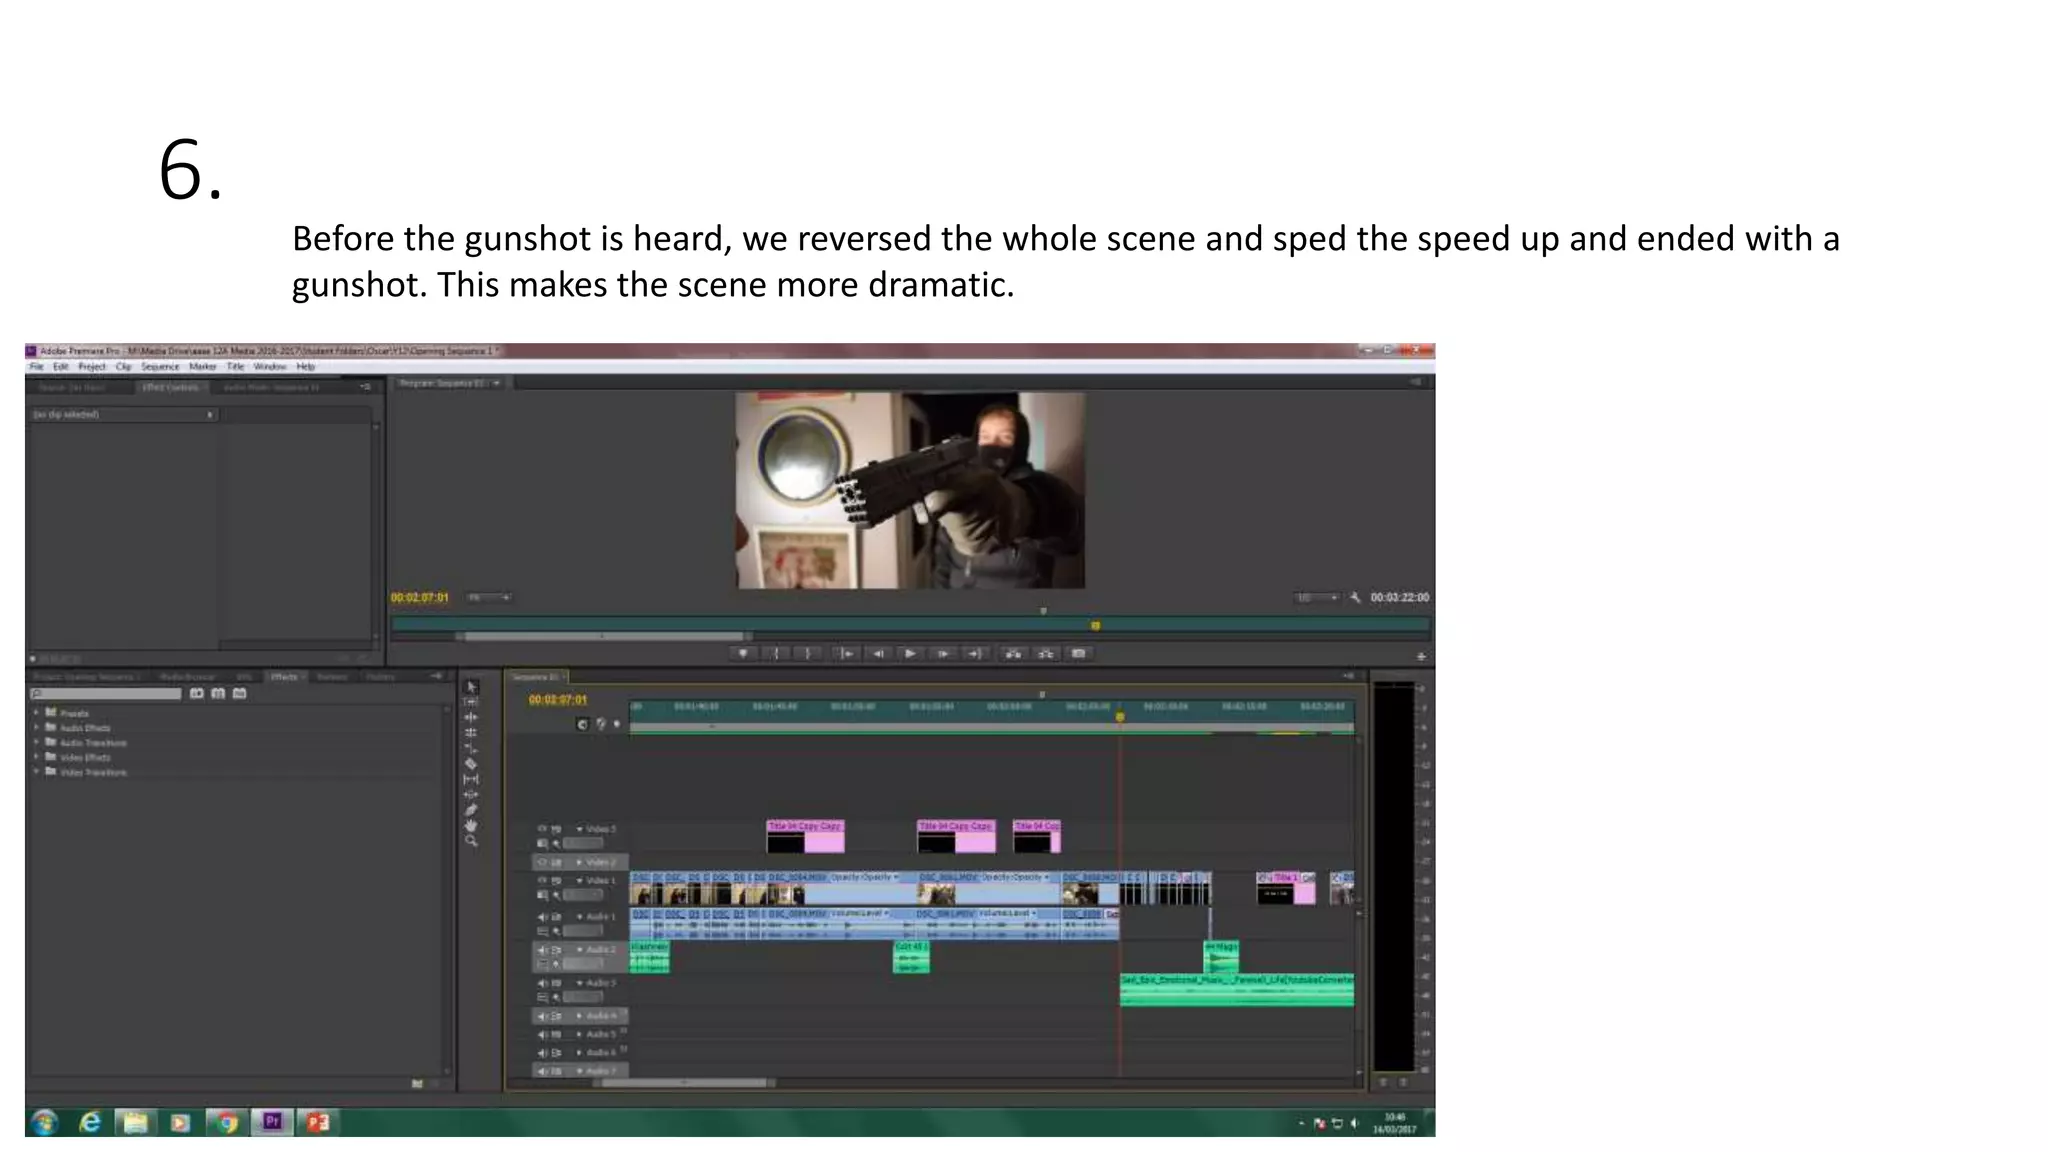
Task: Click the timeline ruler playhead
Action: coord(1120,716)
